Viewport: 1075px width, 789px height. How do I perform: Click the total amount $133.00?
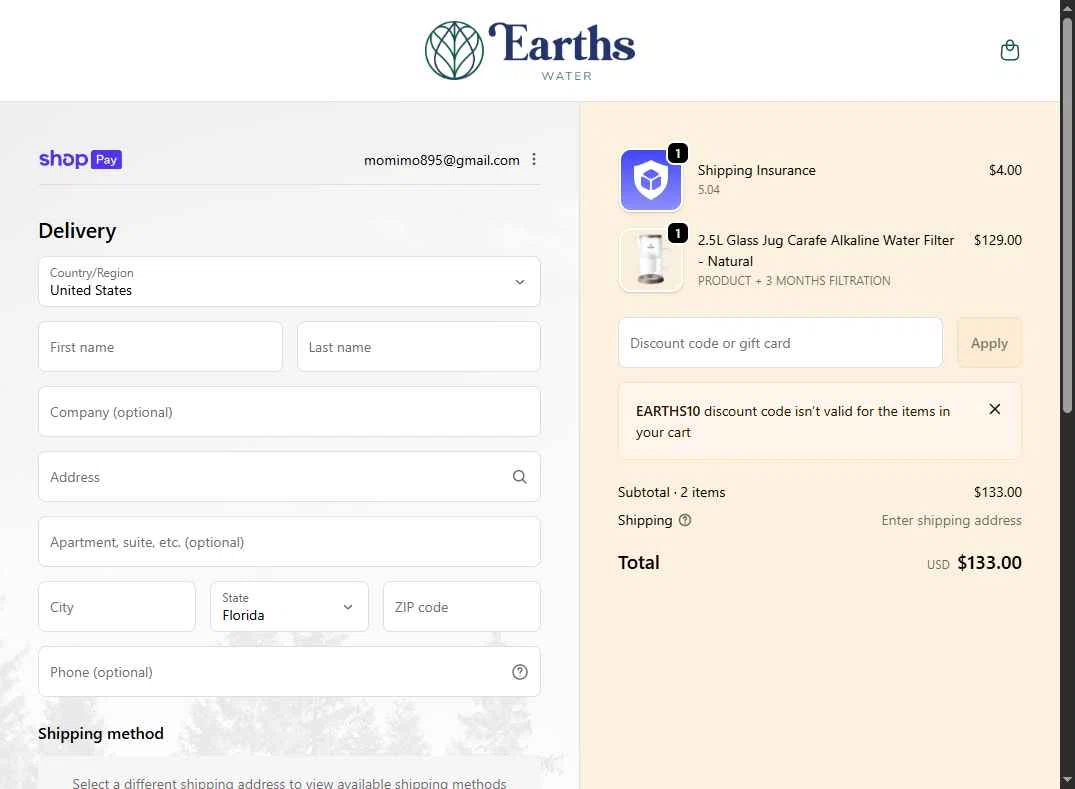point(989,563)
